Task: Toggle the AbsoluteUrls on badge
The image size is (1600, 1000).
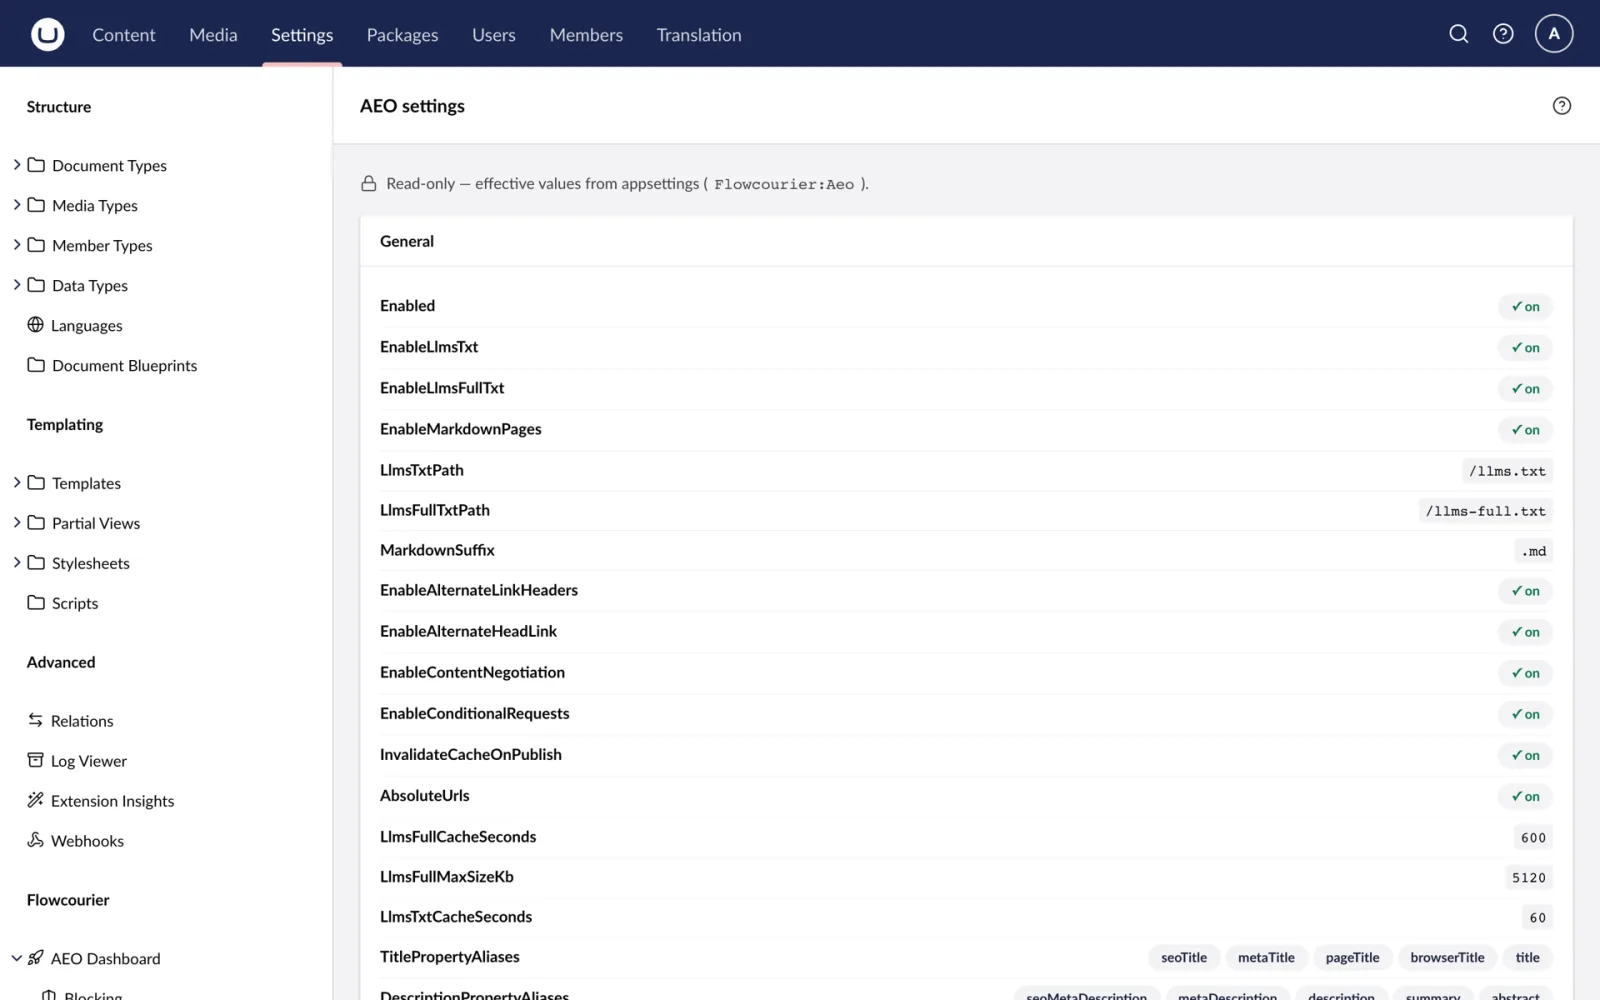Action: click(1525, 796)
